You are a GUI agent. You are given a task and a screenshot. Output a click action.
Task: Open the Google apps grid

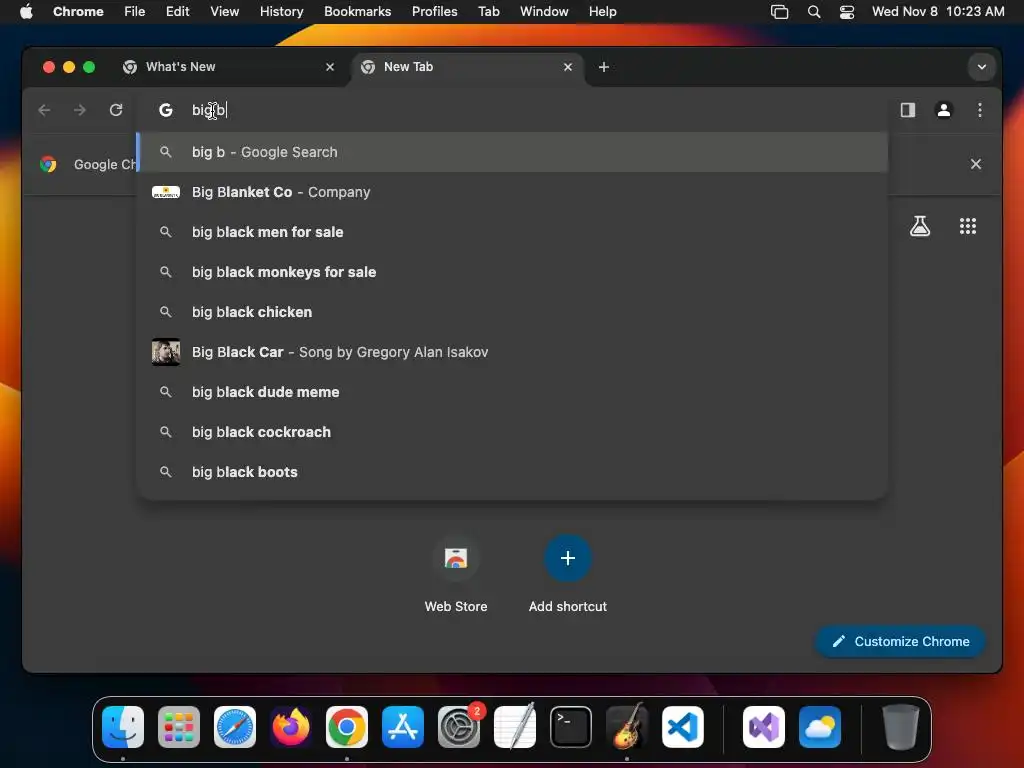click(x=968, y=227)
